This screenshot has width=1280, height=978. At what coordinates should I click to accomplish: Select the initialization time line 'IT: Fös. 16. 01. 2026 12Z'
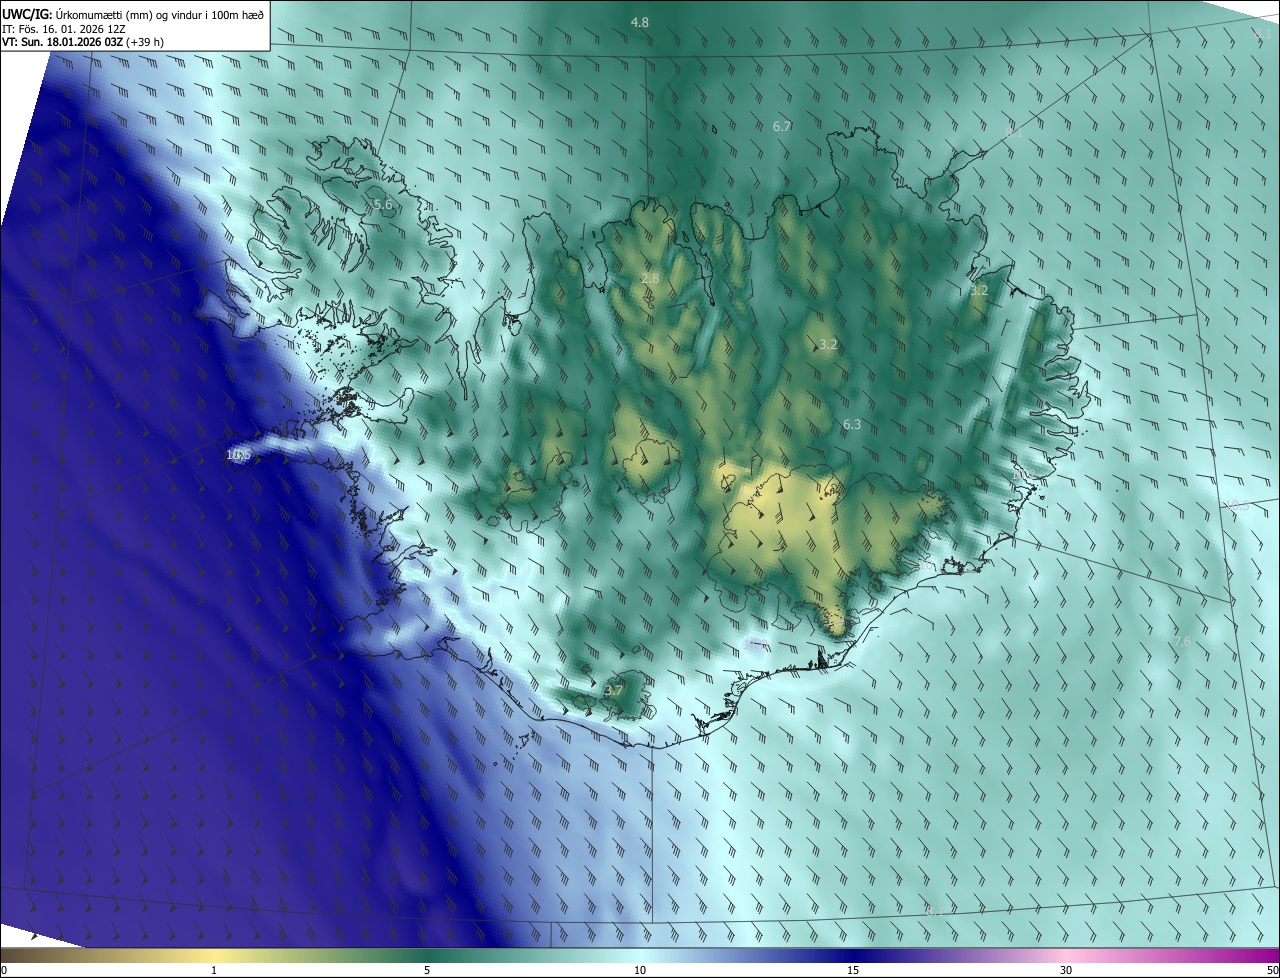click(x=65, y=28)
